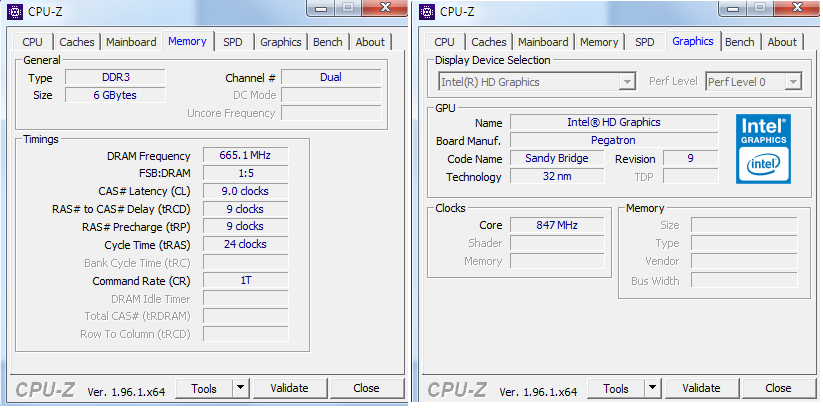This screenshot has width=823, height=408.
Task: Select Graphics tab in right window
Action: click(693, 41)
